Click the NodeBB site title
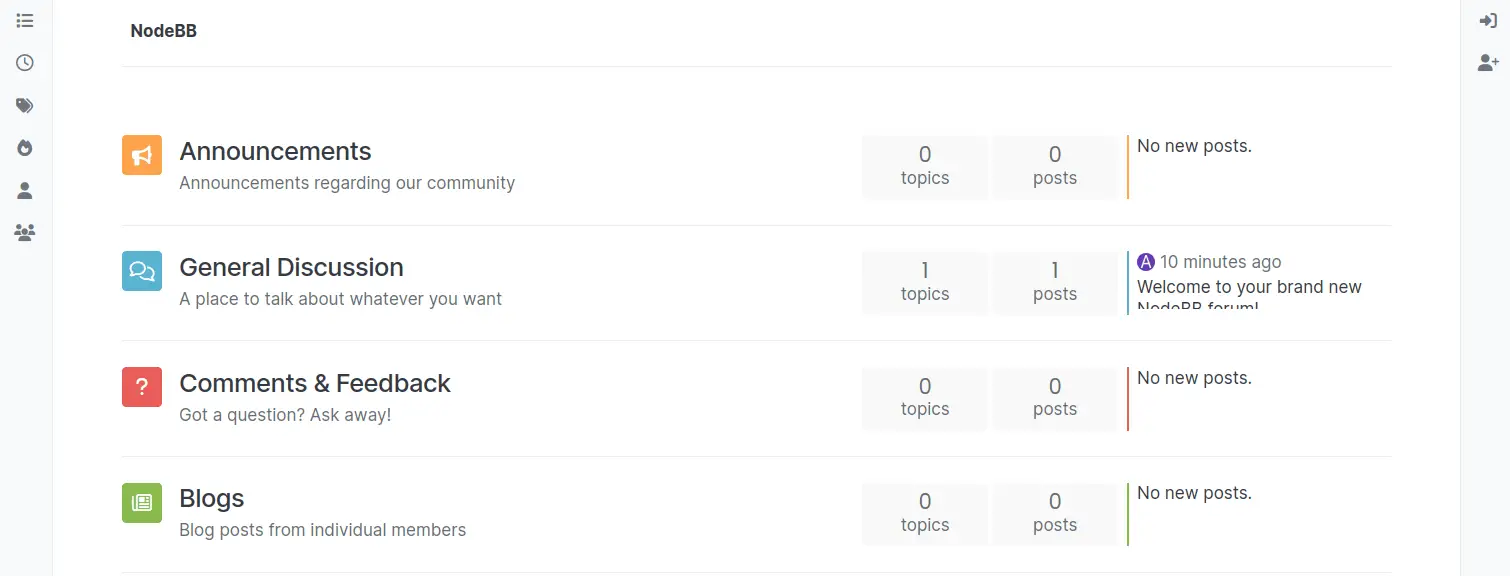 click(164, 31)
